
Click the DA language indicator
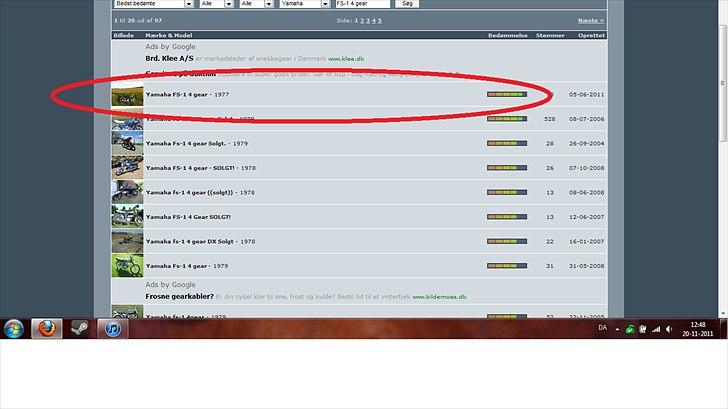602,328
